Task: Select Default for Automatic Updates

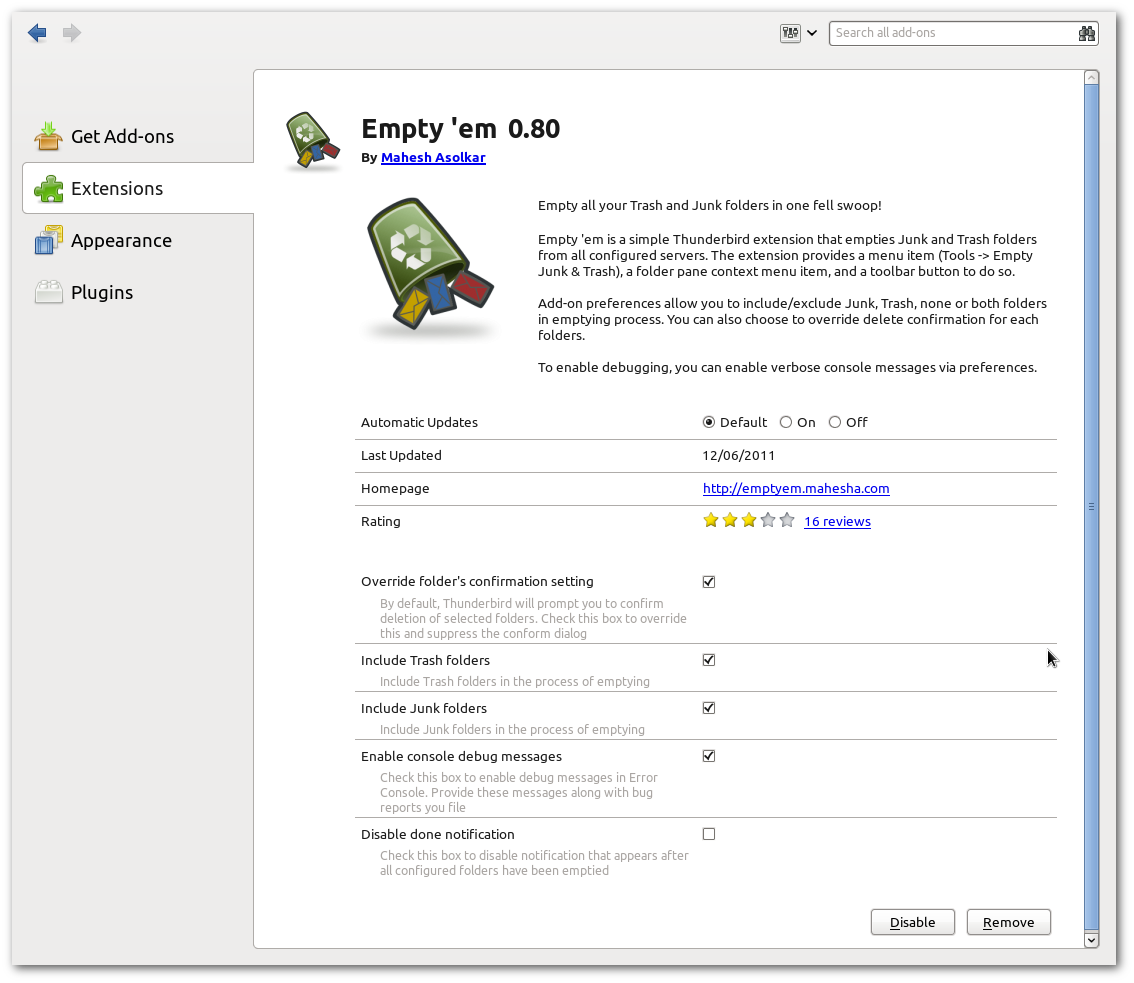Action: coord(709,422)
